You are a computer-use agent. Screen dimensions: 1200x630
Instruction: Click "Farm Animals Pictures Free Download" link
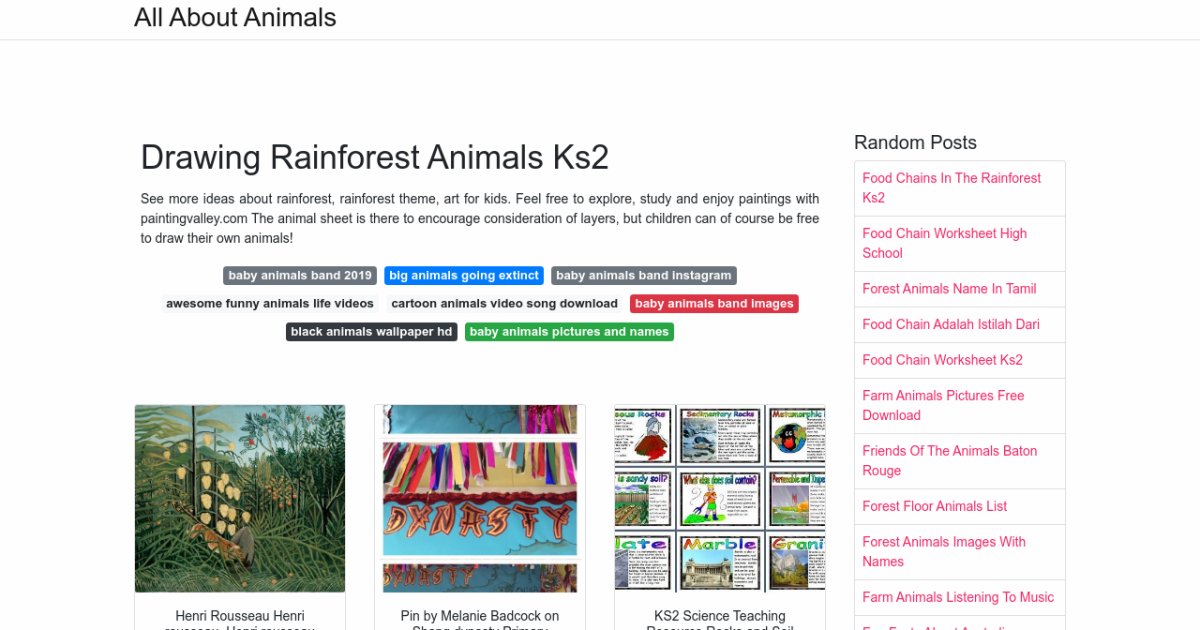[x=942, y=405]
